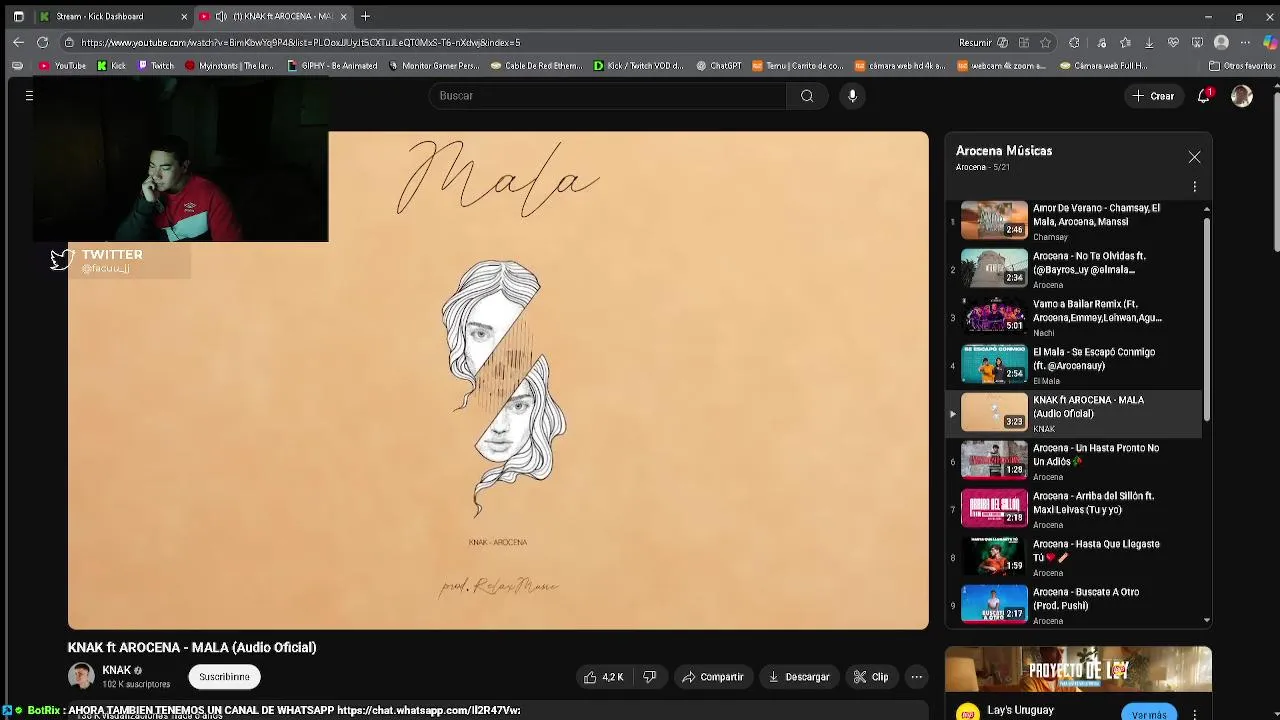The height and width of the screenshot is (720, 1280).
Task: Open Myinstants bookmark
Action: tap(229, 66)
